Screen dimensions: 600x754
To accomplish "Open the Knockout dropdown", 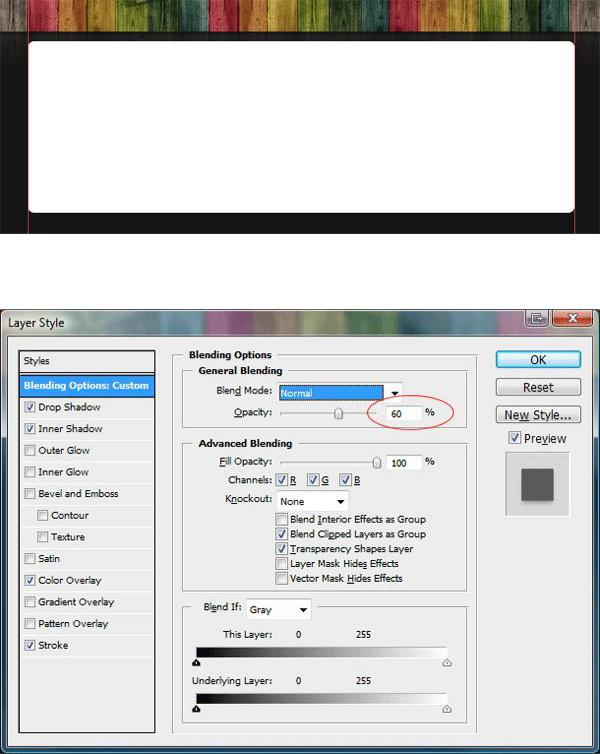I will 312,502.
